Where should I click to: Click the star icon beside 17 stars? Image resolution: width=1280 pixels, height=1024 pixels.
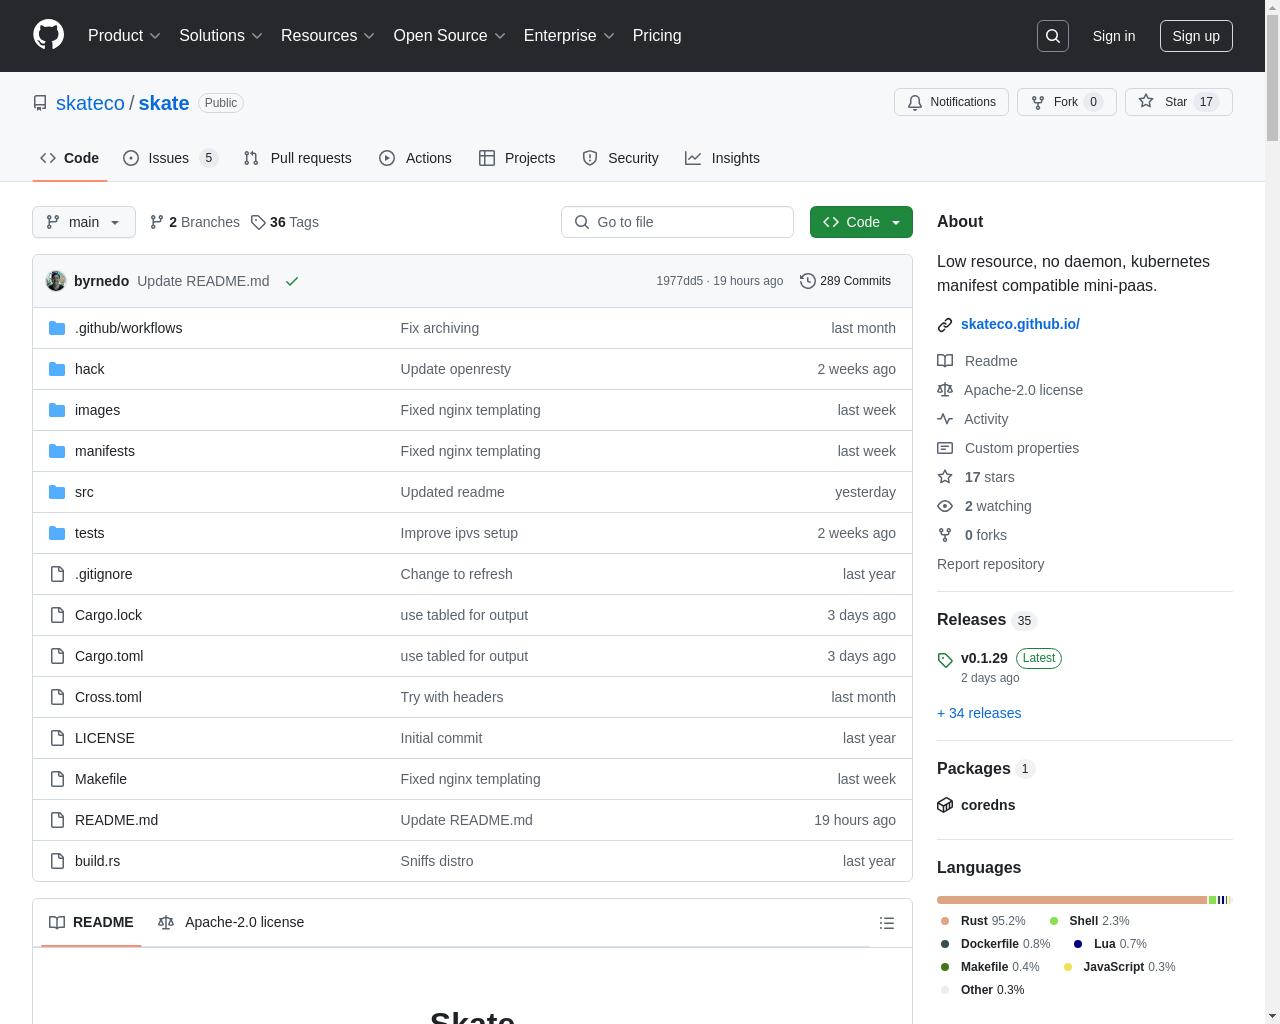[x=945, y=477]
